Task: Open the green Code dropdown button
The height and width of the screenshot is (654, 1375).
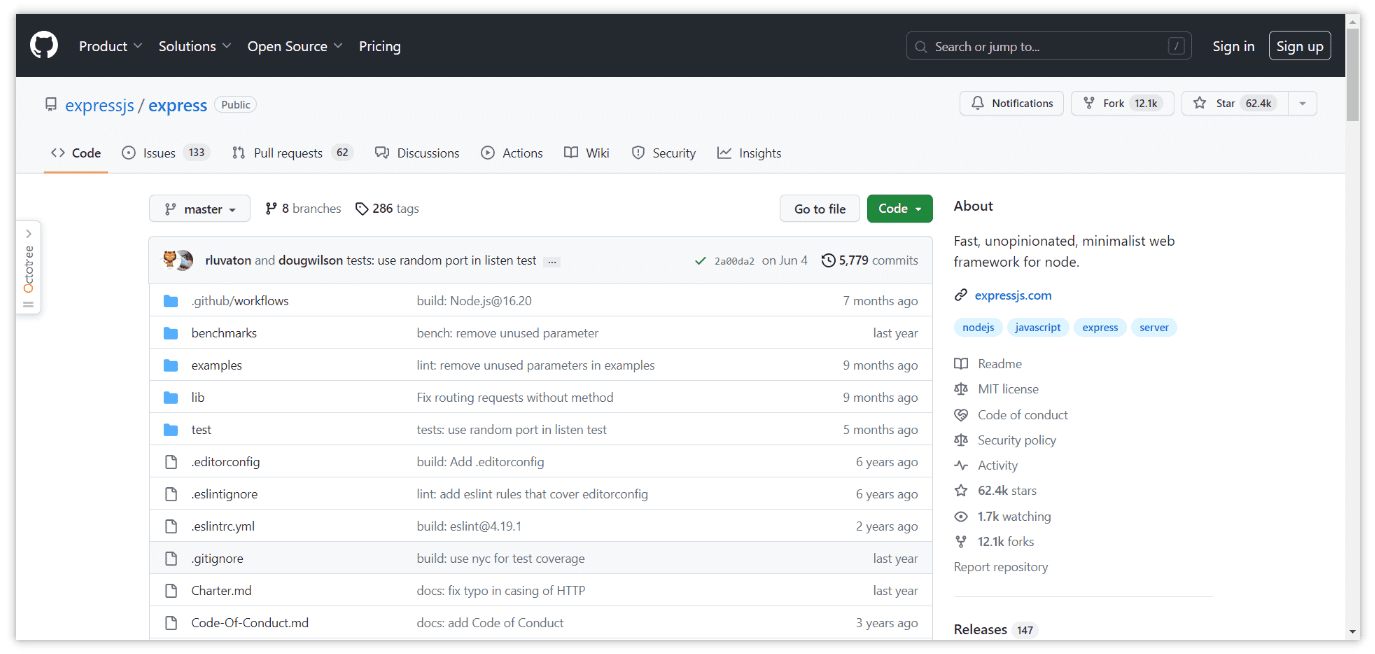Action: (900, 208)
